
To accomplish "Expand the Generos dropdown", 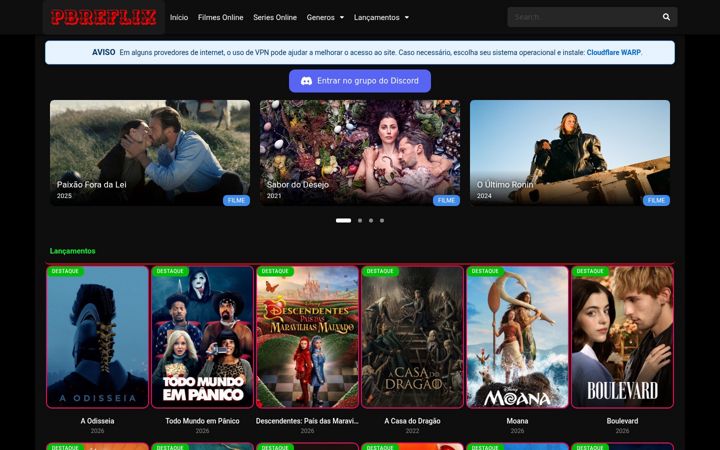I will [325, 17].
